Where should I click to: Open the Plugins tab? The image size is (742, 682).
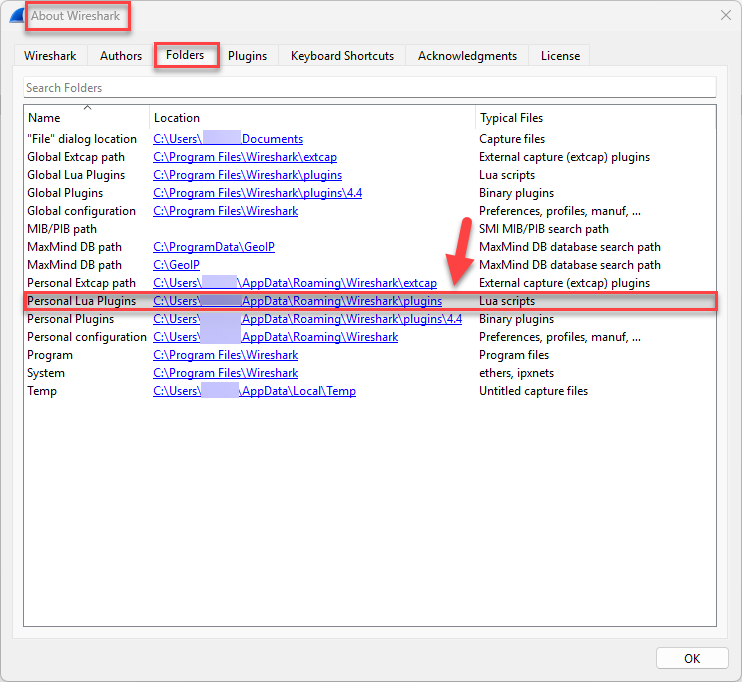click(x=247, y=56)
